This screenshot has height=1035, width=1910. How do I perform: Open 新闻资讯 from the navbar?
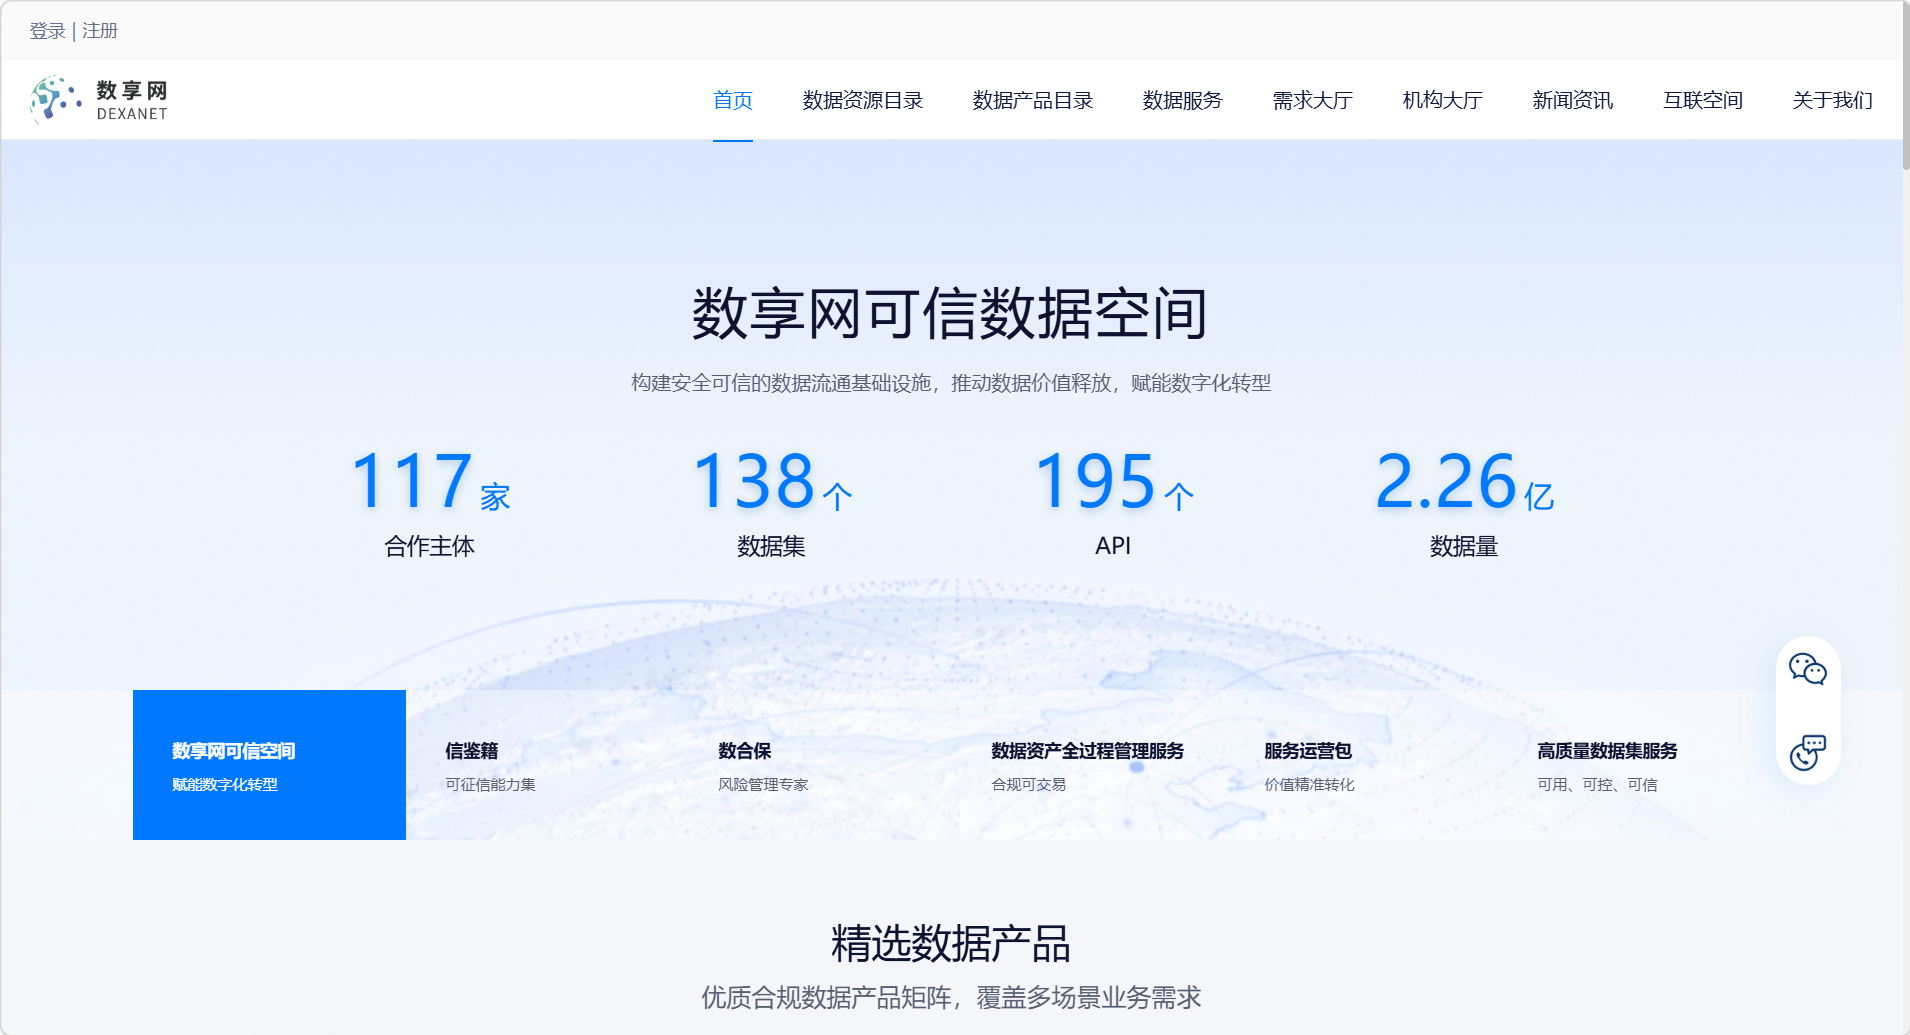[1572, 100]
